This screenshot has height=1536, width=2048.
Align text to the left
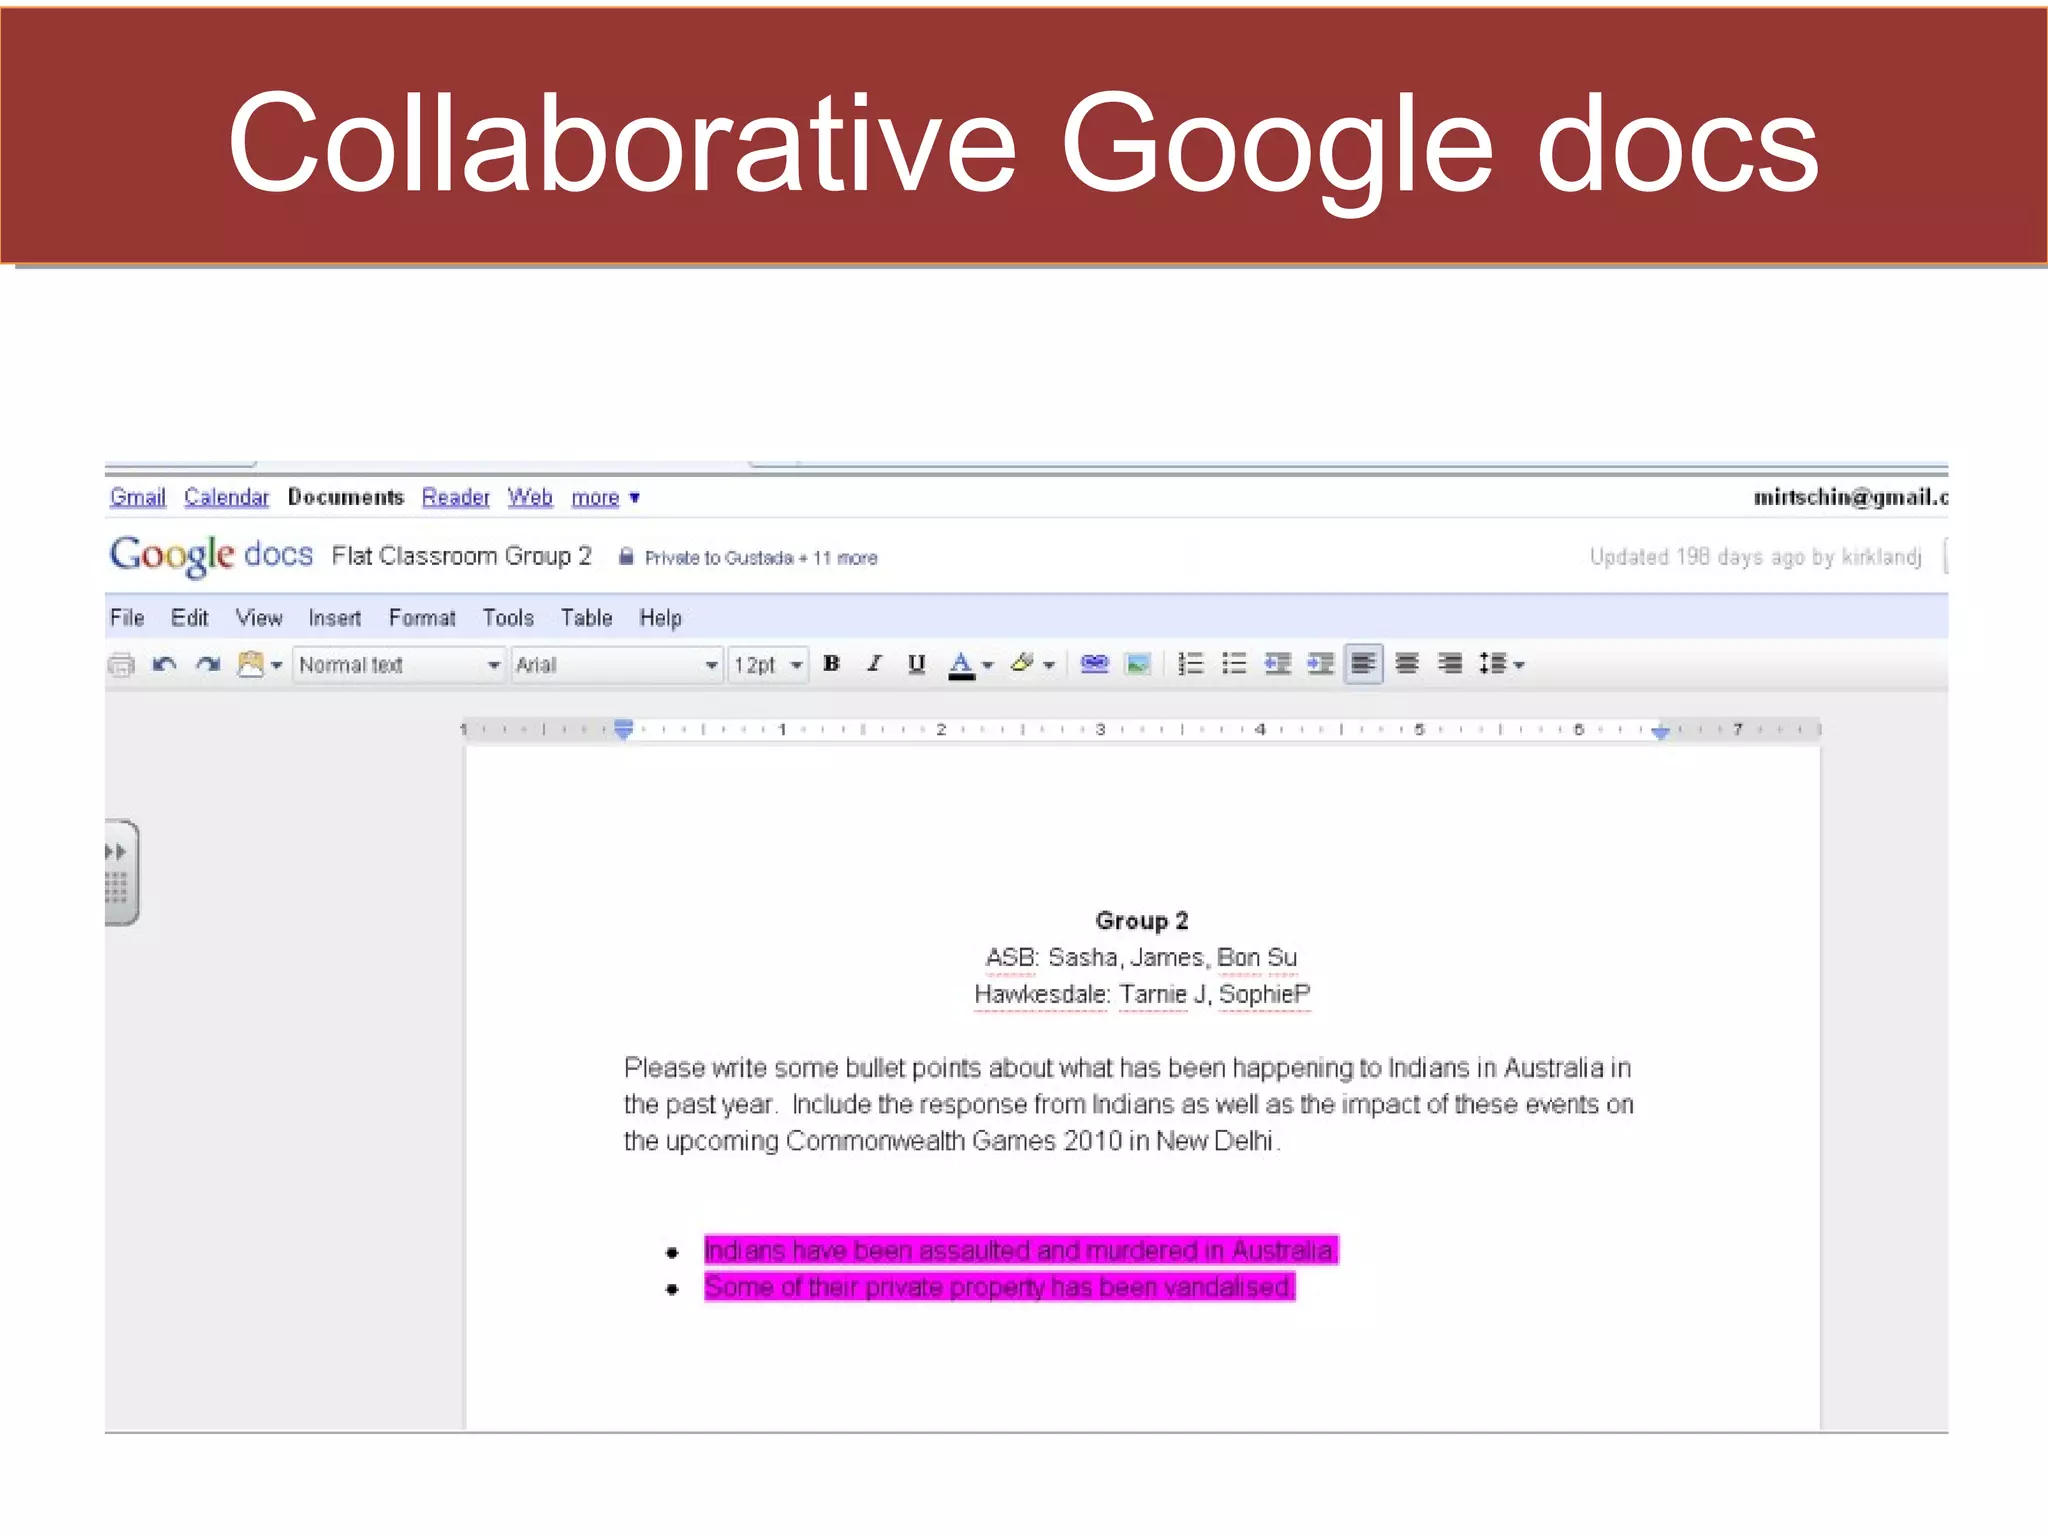click(x=1364, y=664)
